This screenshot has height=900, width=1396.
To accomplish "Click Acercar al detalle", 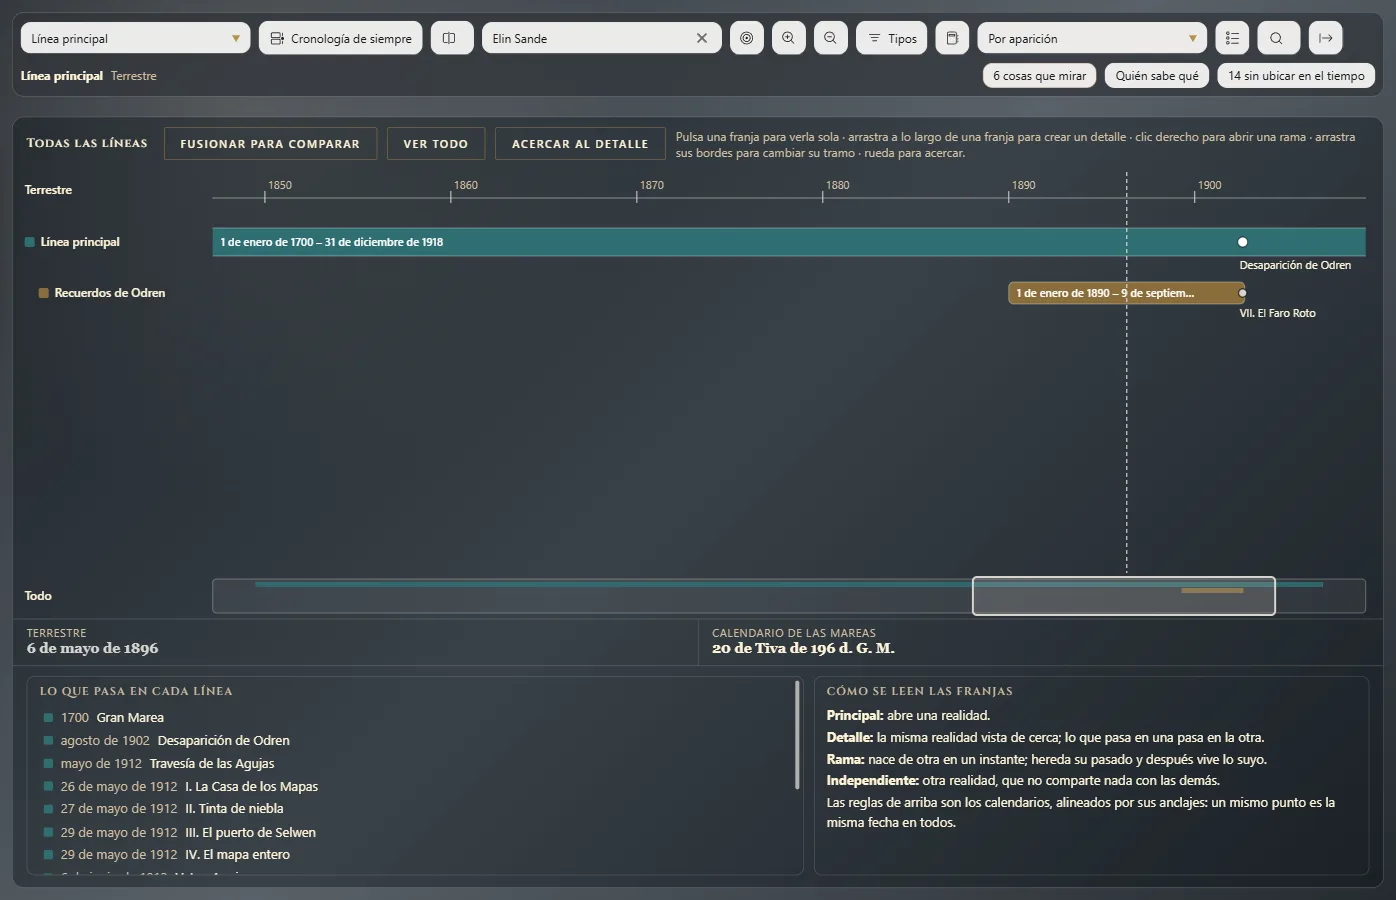I will tap(580, 144).
